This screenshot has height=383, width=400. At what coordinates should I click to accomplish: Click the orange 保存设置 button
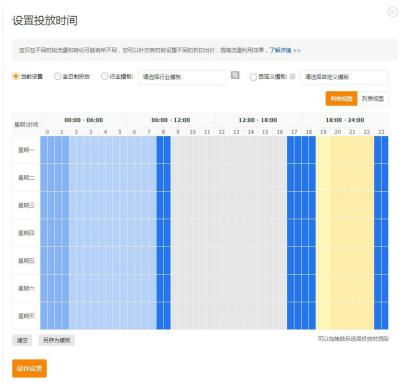tap(29, 369)
